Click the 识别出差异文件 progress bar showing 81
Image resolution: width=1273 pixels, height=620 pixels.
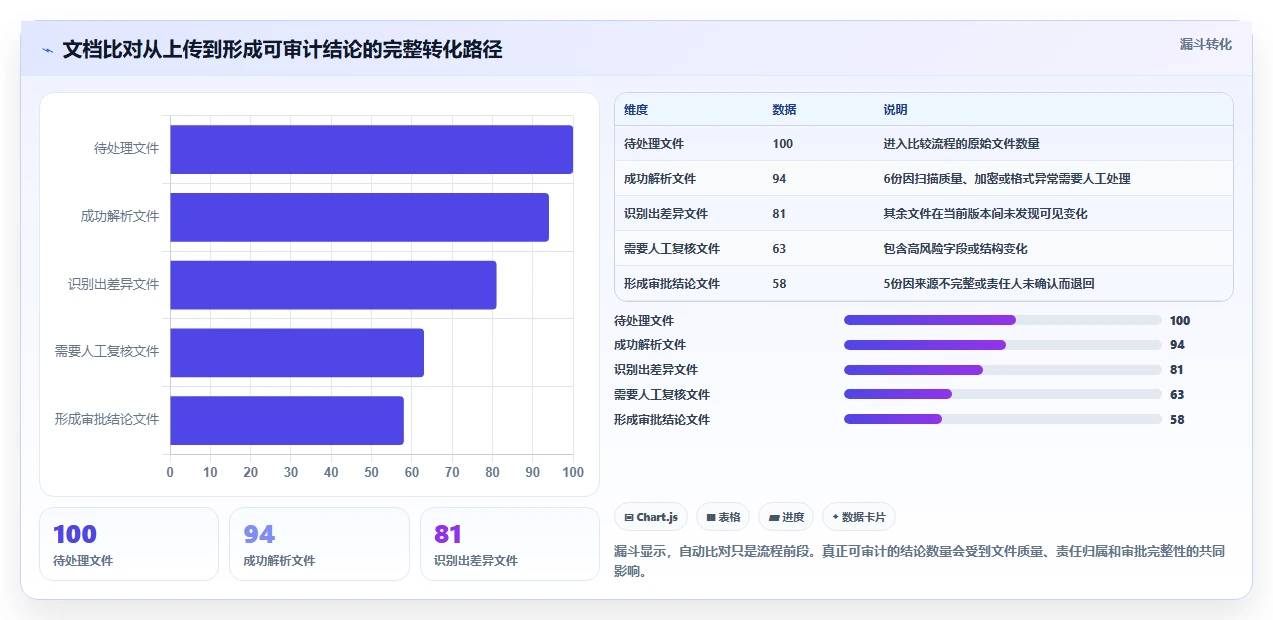(1003, 370)
